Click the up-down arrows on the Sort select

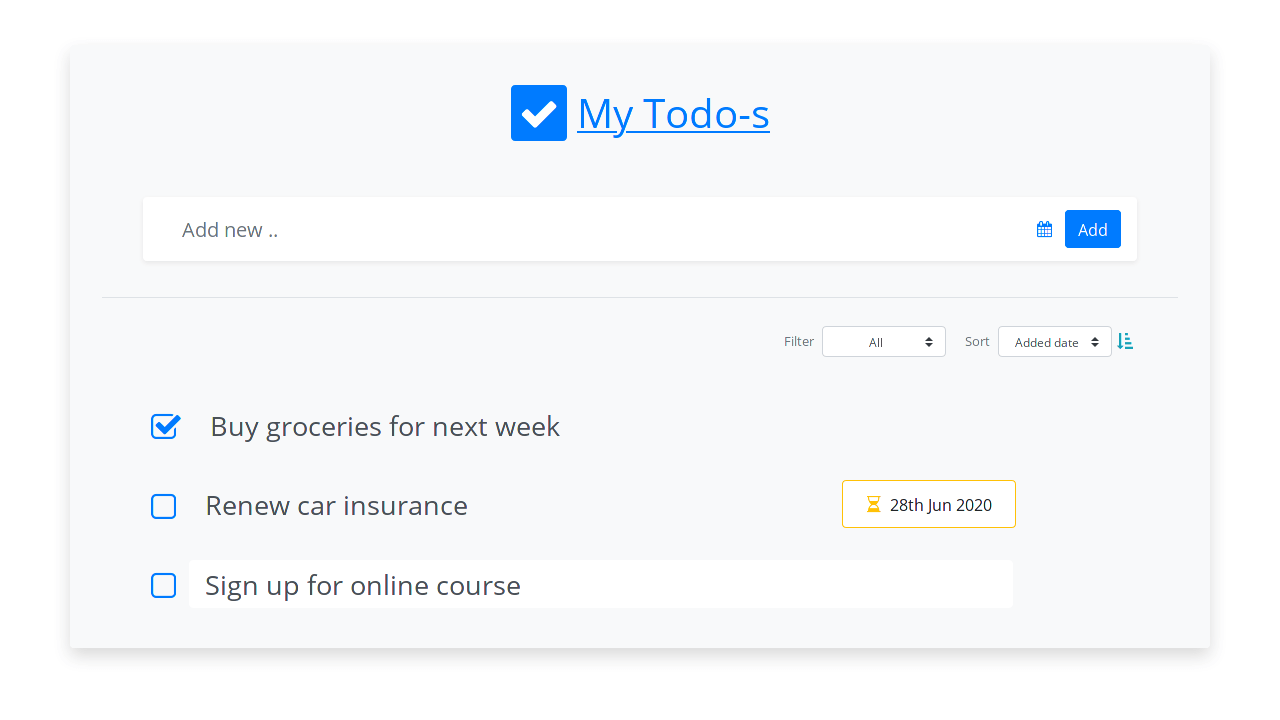1095,342
